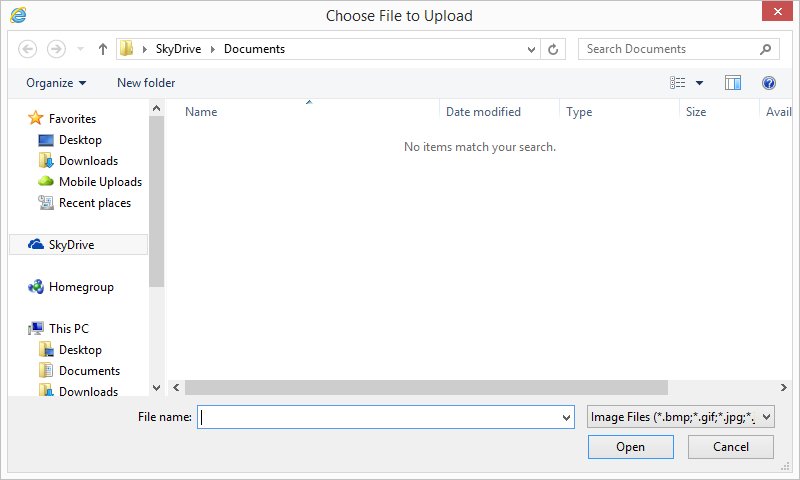Click the Forward navigation arrow
800x480 pixels.
[56, 49]
